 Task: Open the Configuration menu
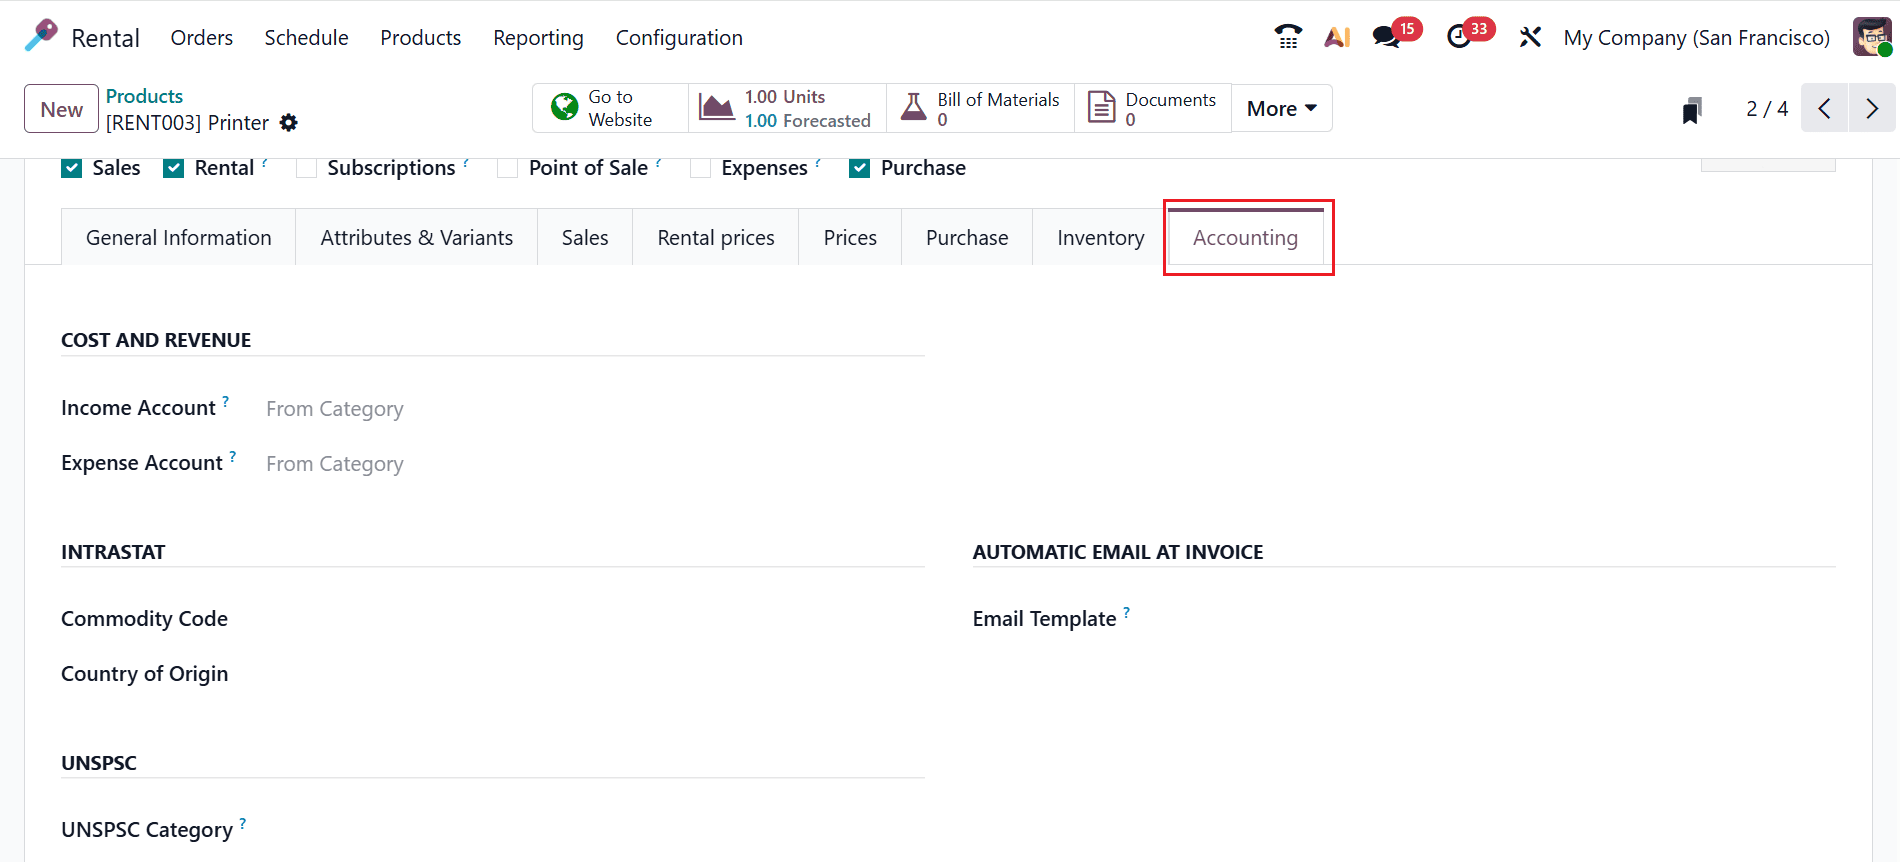(679, 37)
